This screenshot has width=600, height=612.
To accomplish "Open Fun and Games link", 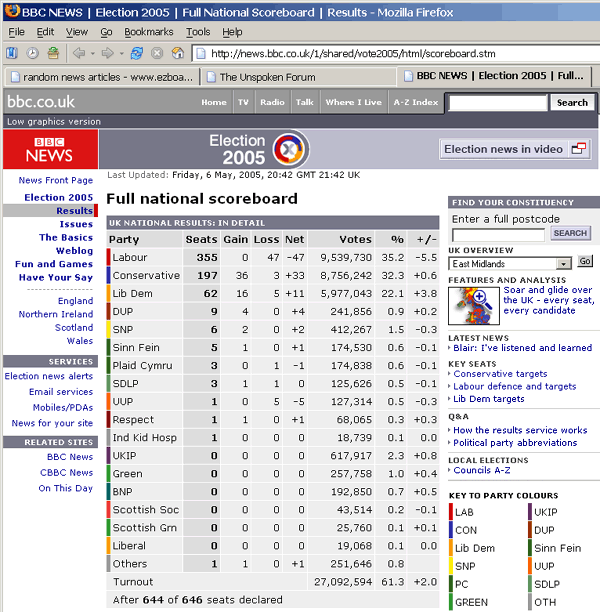I will 54,264.
